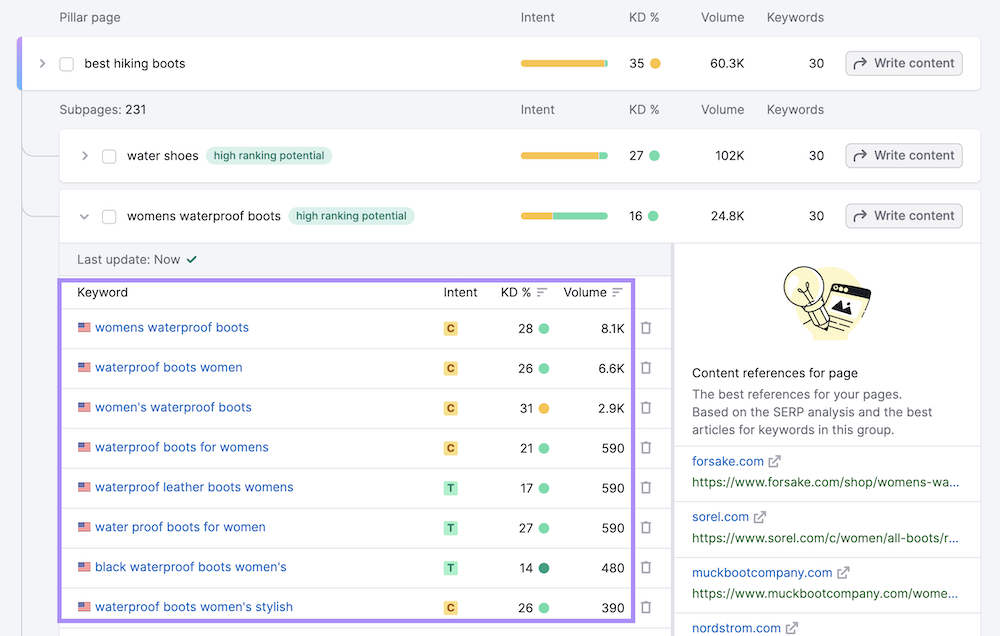Sort keywords by KD % filter icon
This screenshot has width=1000, height=636.
542,292
